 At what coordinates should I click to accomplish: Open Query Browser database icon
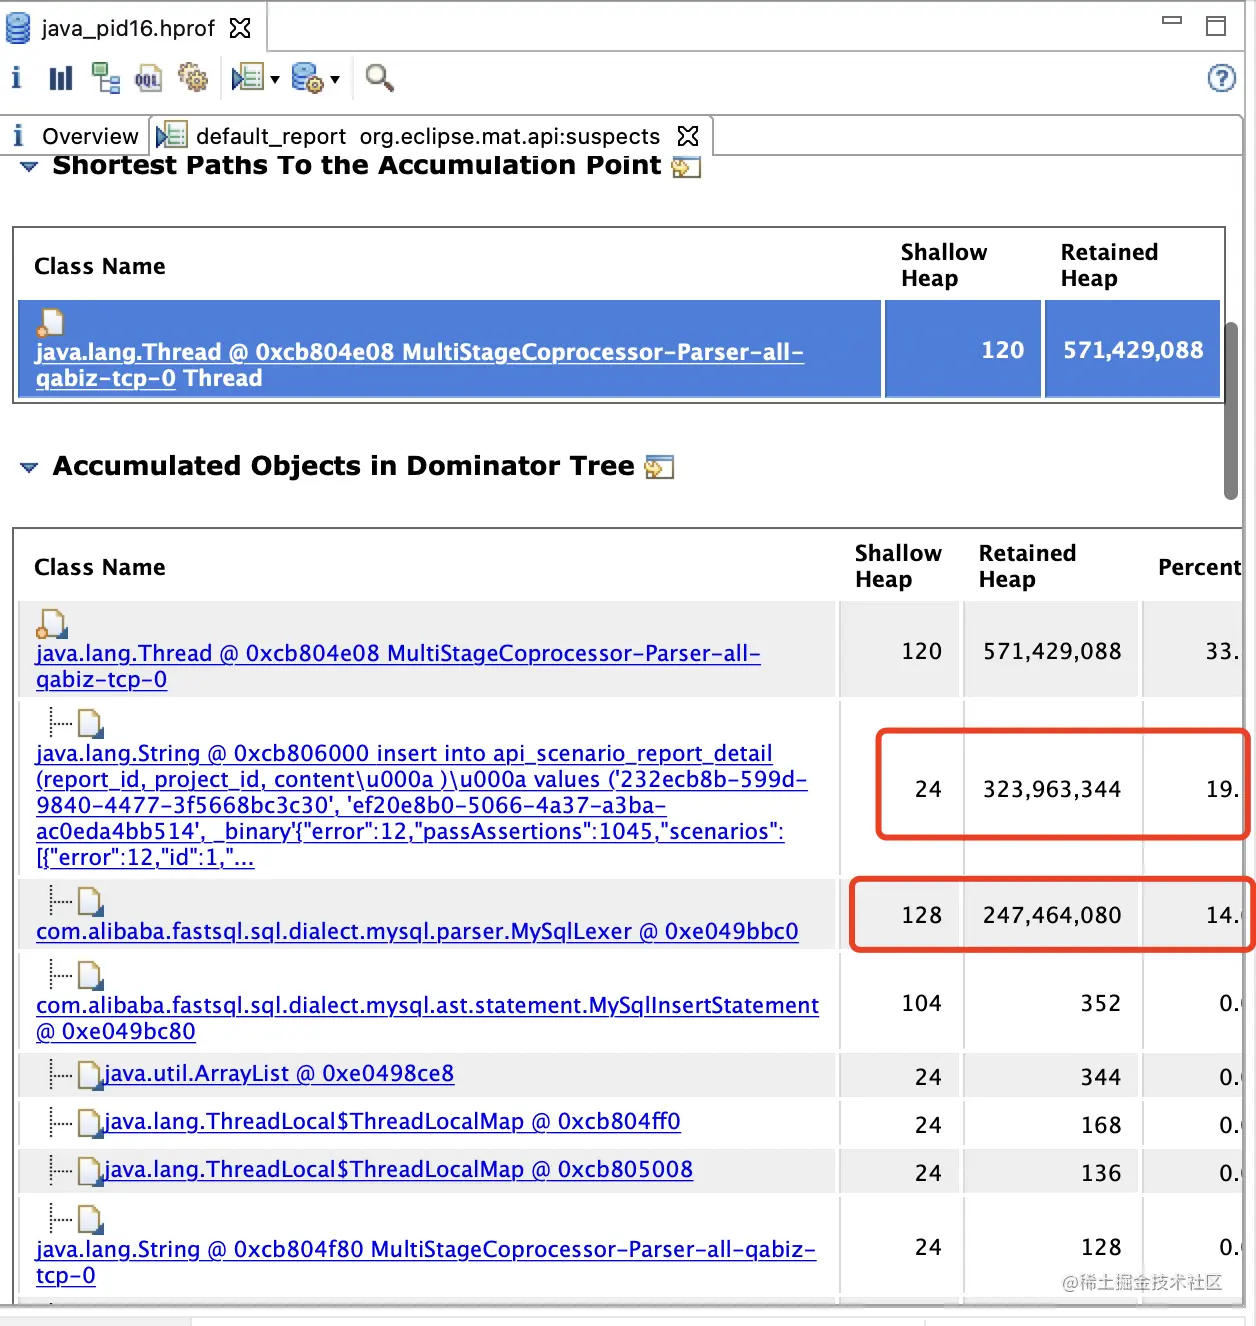point(308,78)
